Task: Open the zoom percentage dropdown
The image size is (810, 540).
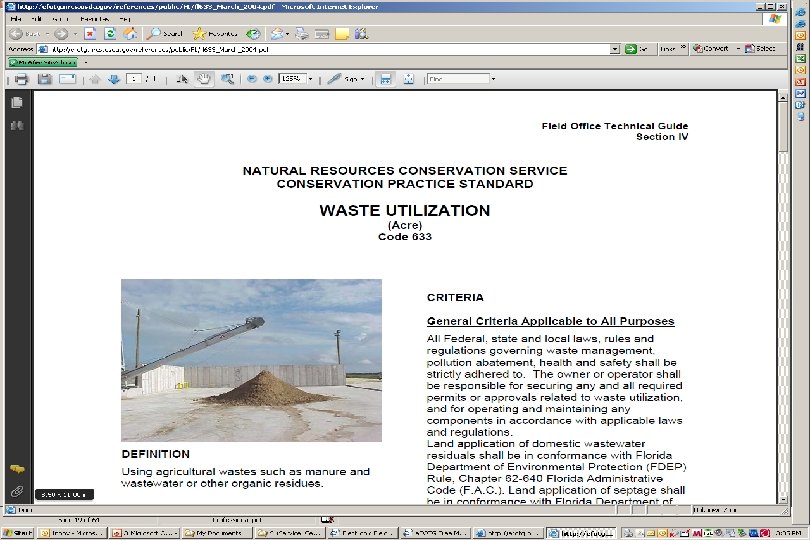Action: point(310,79)
